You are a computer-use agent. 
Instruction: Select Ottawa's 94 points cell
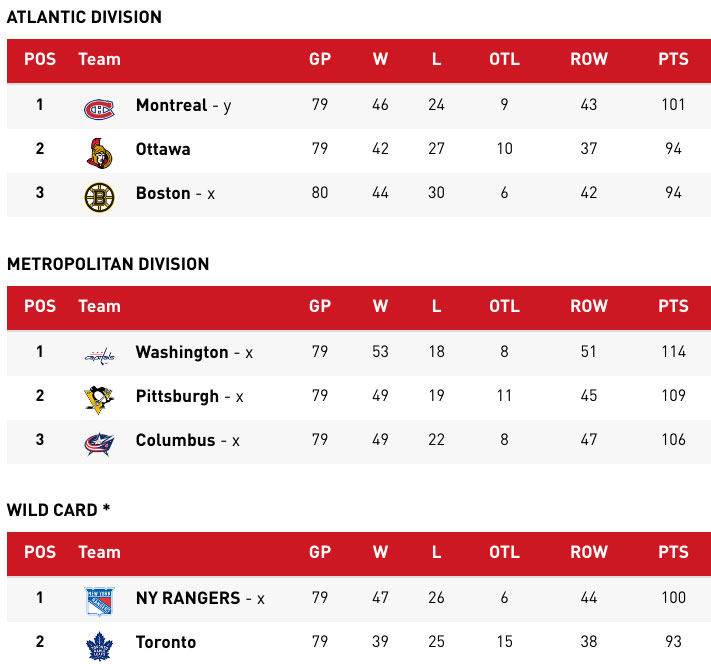click(673, 149)
